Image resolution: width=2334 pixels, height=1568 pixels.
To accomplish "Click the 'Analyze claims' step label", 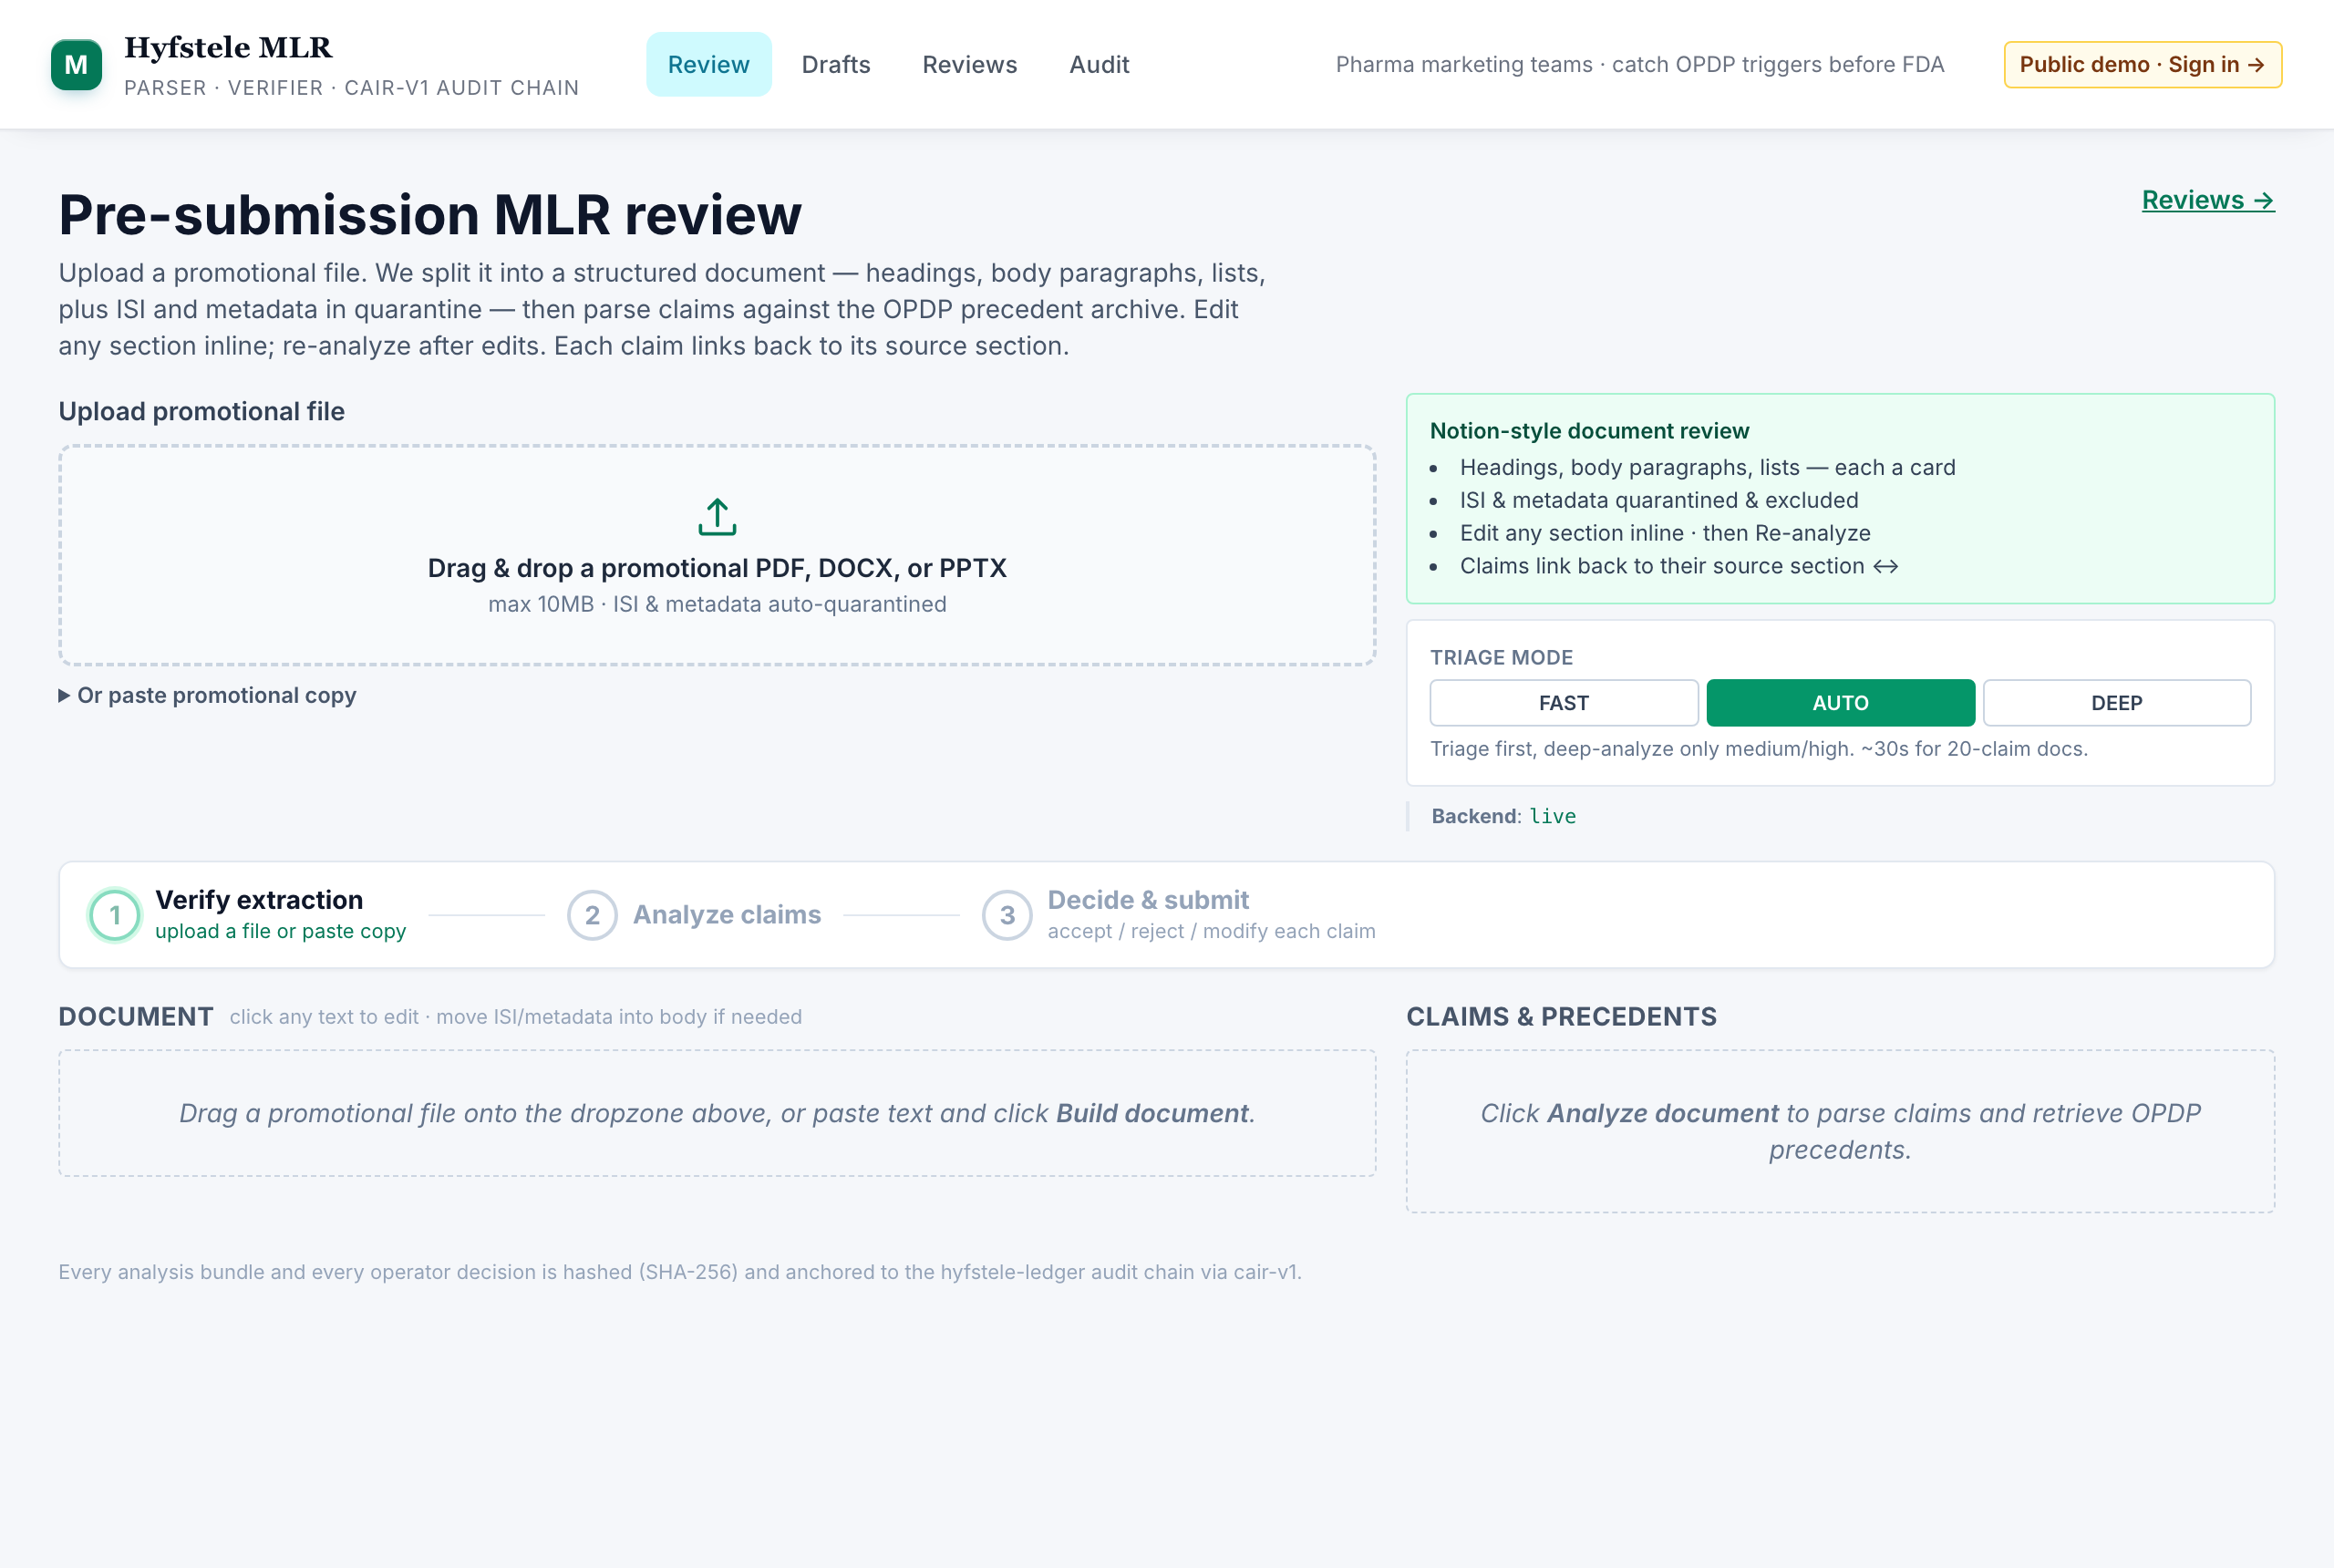I will (x=727, y=915).
